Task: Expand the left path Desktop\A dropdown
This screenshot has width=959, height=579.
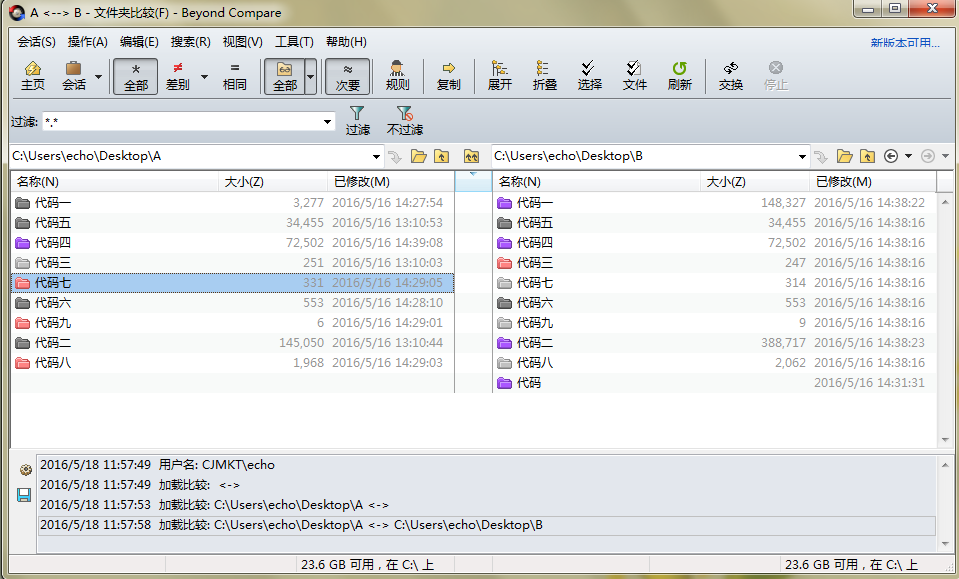Action: tap(376, 157)
